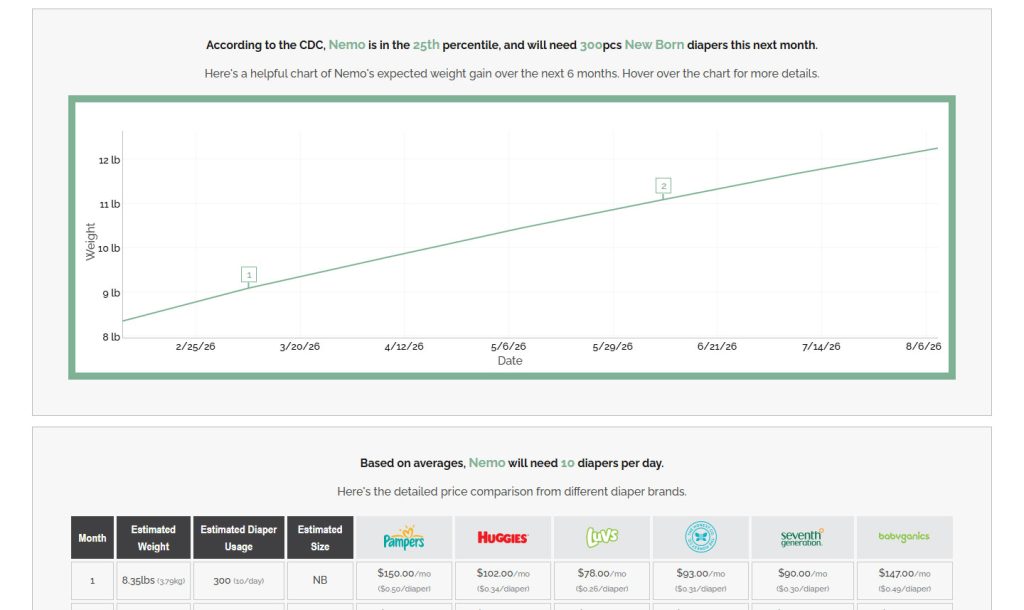The height and width of the screenshot is (610, 1024).
Task: Pick the Seventh Generation $90.00/mo cell
Action: (x=802, y=580)
